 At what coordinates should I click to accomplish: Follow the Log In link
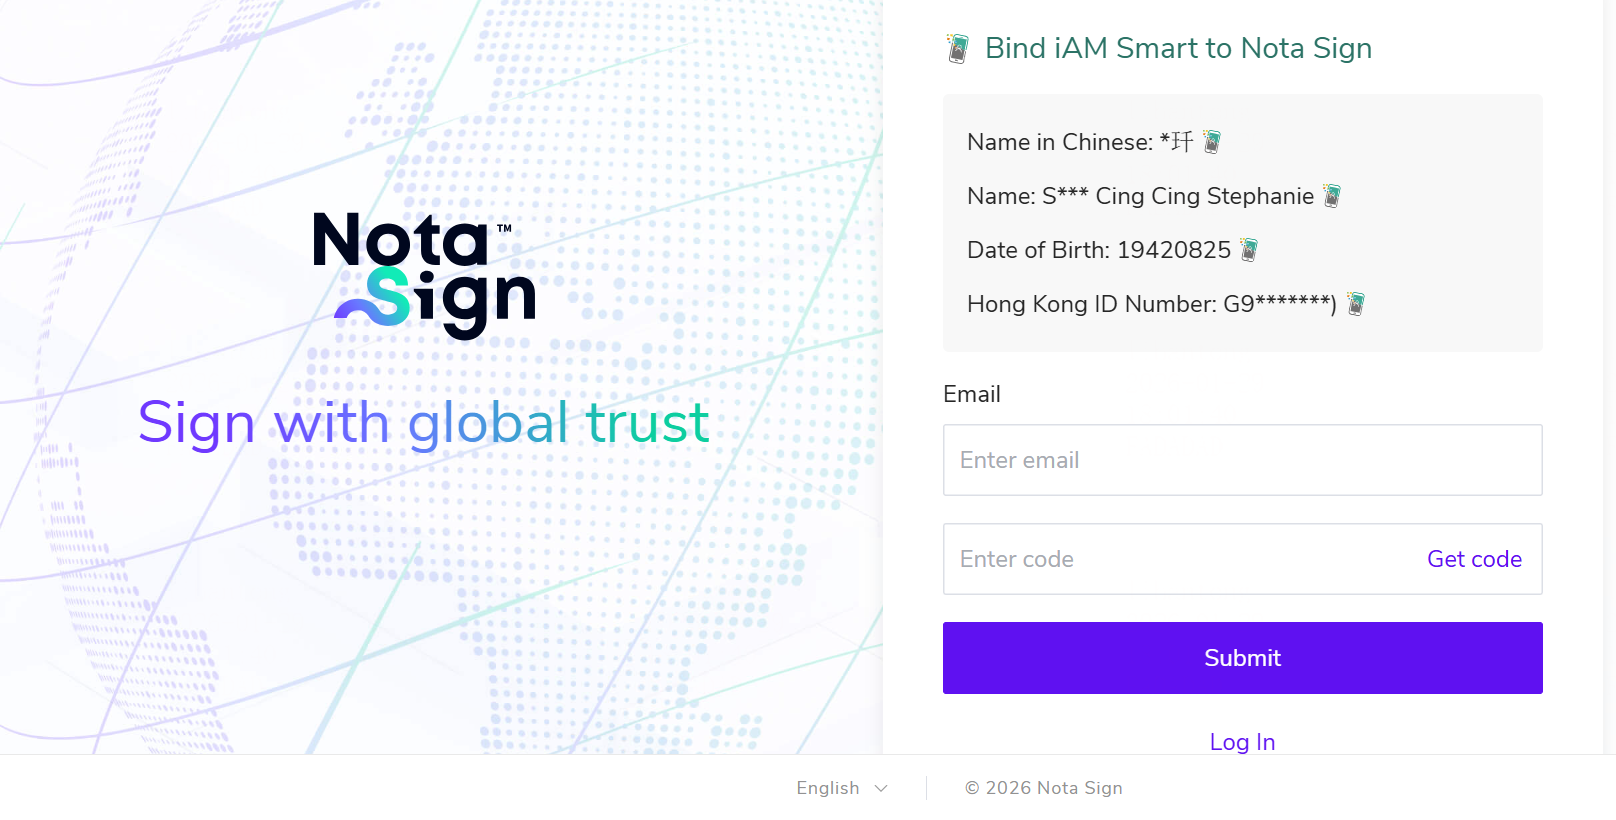click(1242, 742)
